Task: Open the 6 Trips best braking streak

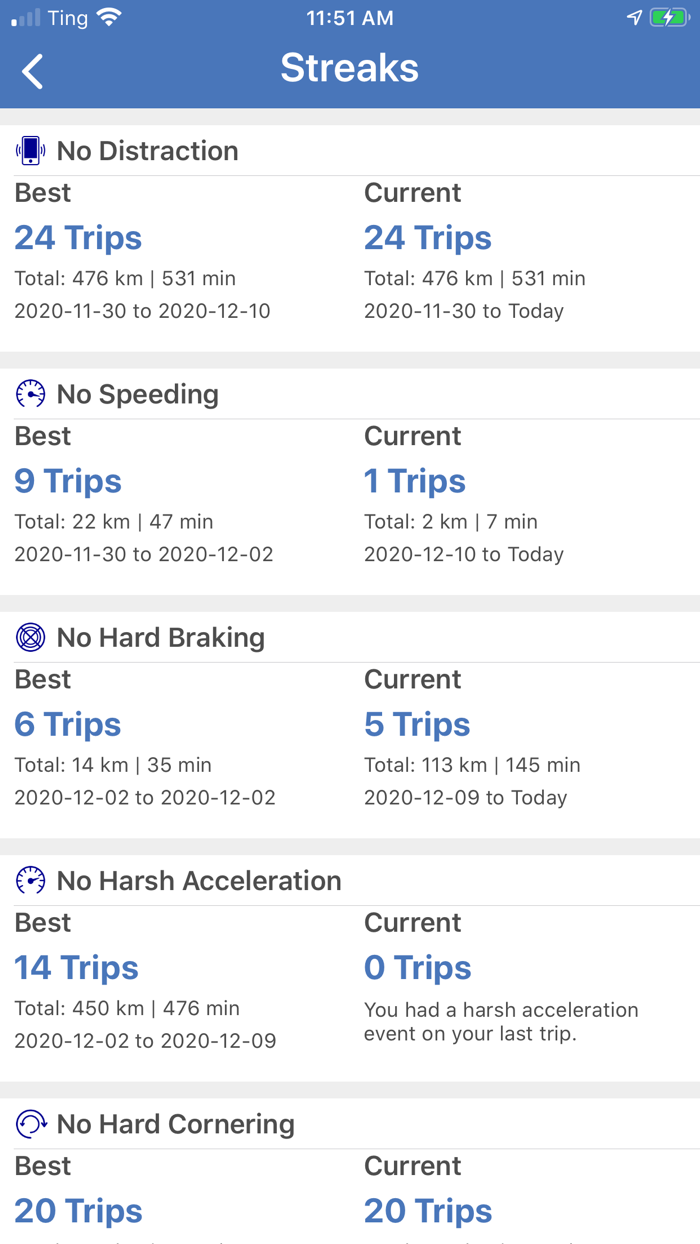Action: [x=67, y=724]
